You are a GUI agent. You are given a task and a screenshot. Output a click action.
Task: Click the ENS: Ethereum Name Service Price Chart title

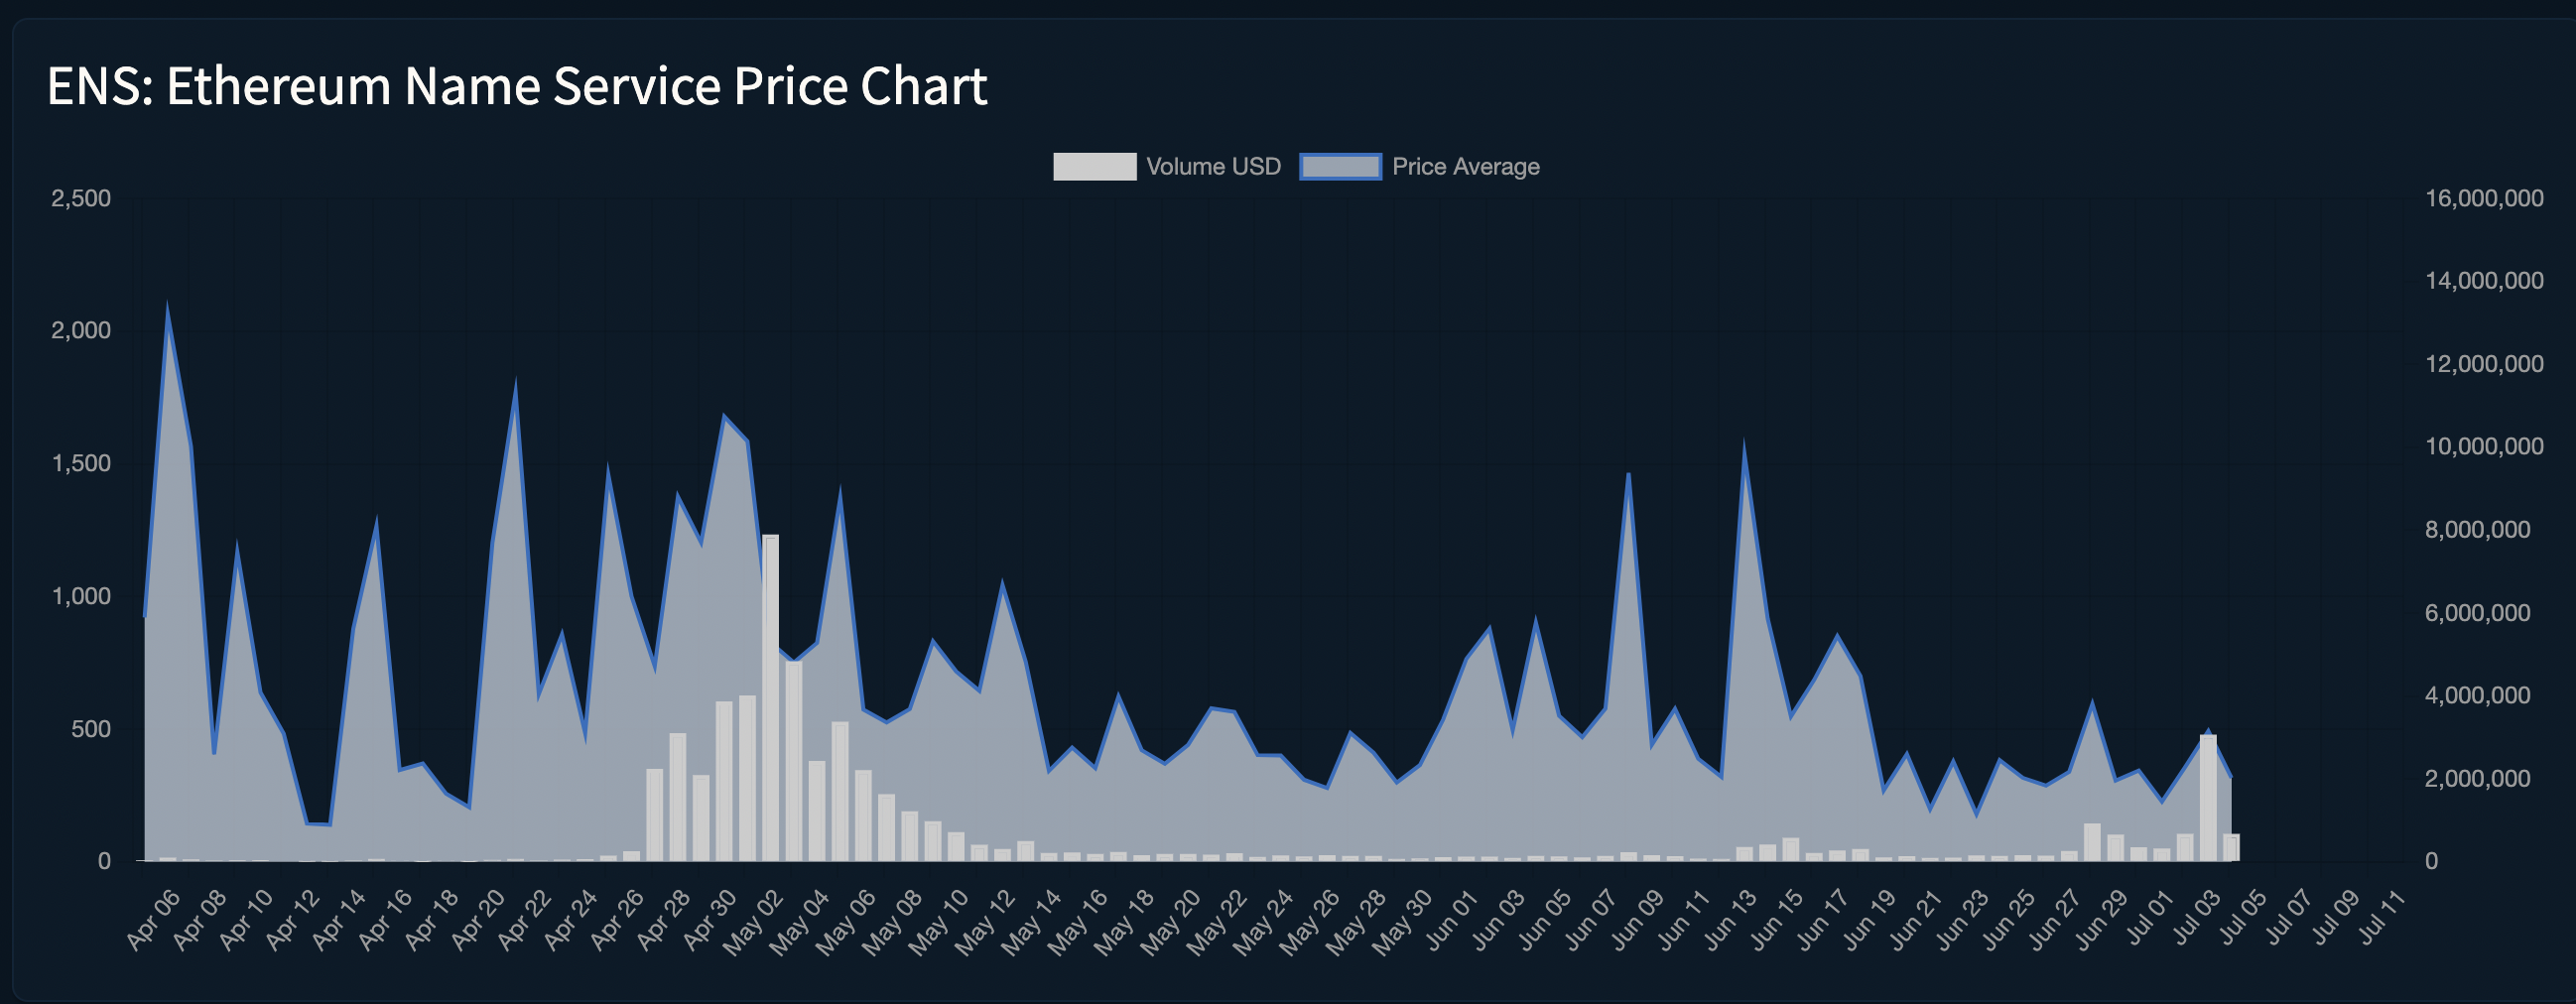pyautogui.click(x=517, y=86)
